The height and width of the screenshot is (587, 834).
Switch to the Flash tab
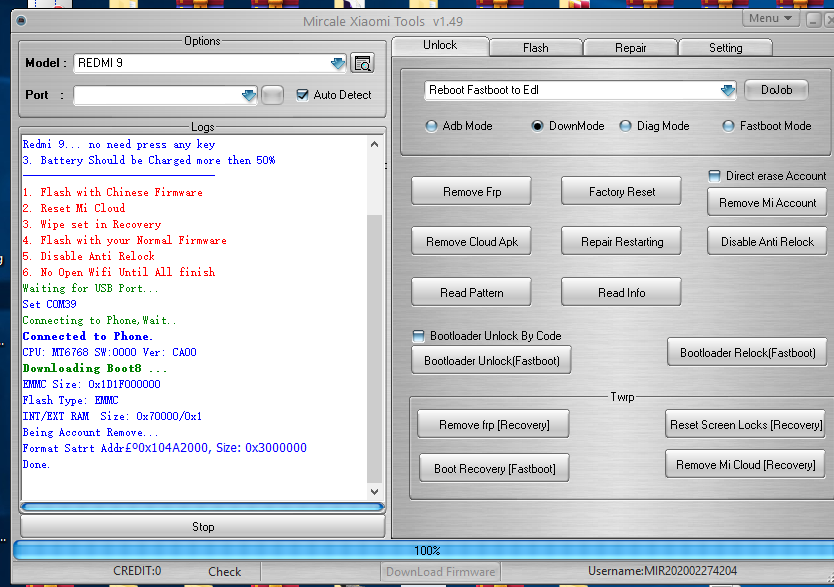pos(535,48)
